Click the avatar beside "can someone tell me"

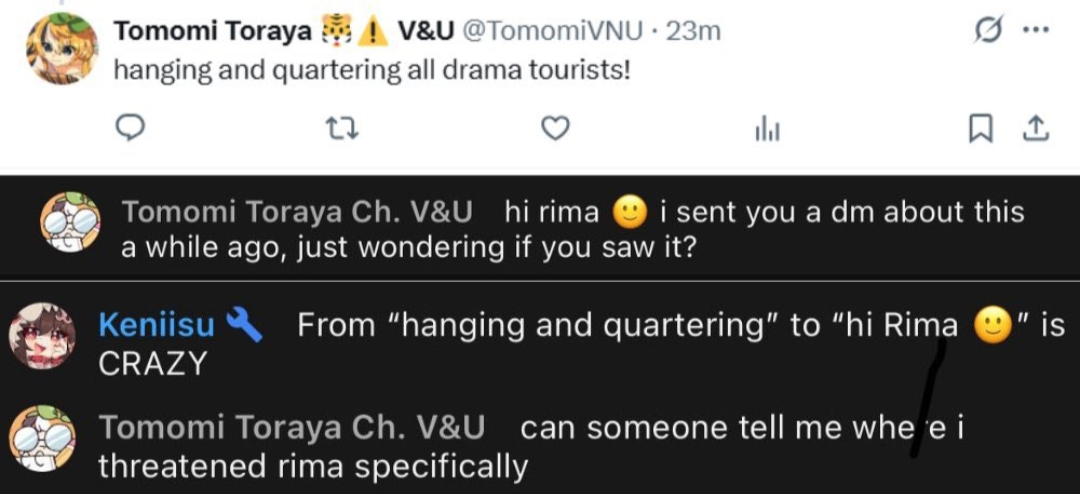point(42,443)
